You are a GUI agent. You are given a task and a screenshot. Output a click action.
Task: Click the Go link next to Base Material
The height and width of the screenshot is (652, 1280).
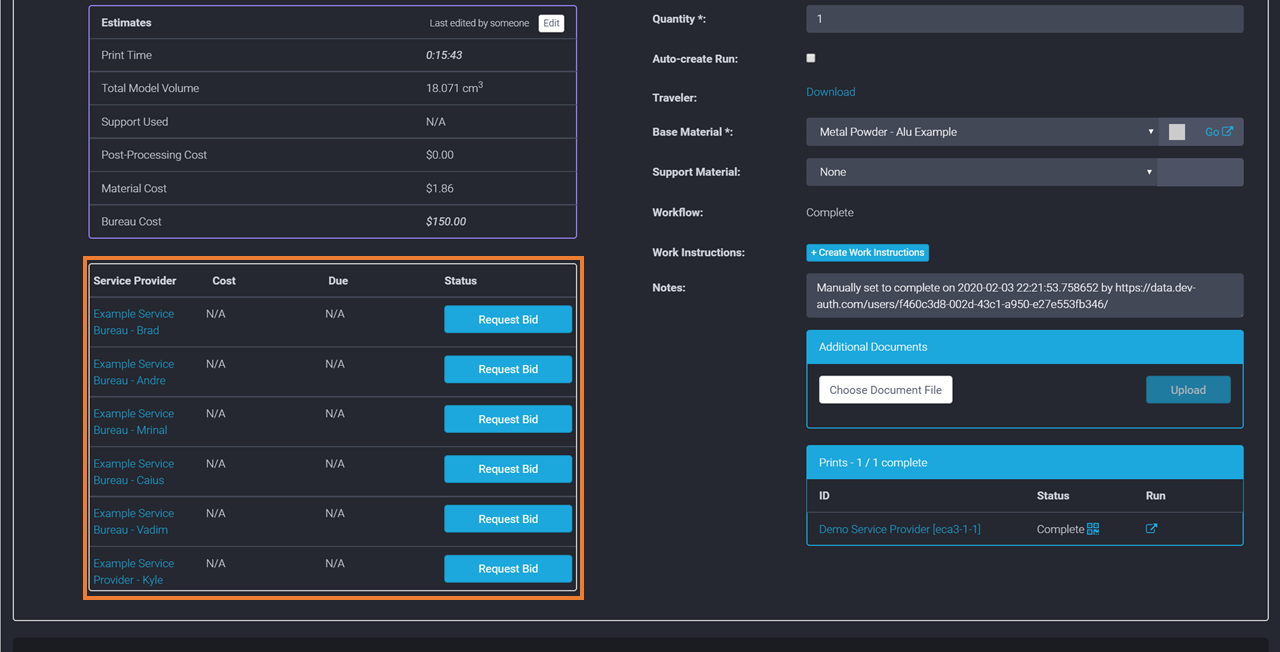click(1218, 132)
